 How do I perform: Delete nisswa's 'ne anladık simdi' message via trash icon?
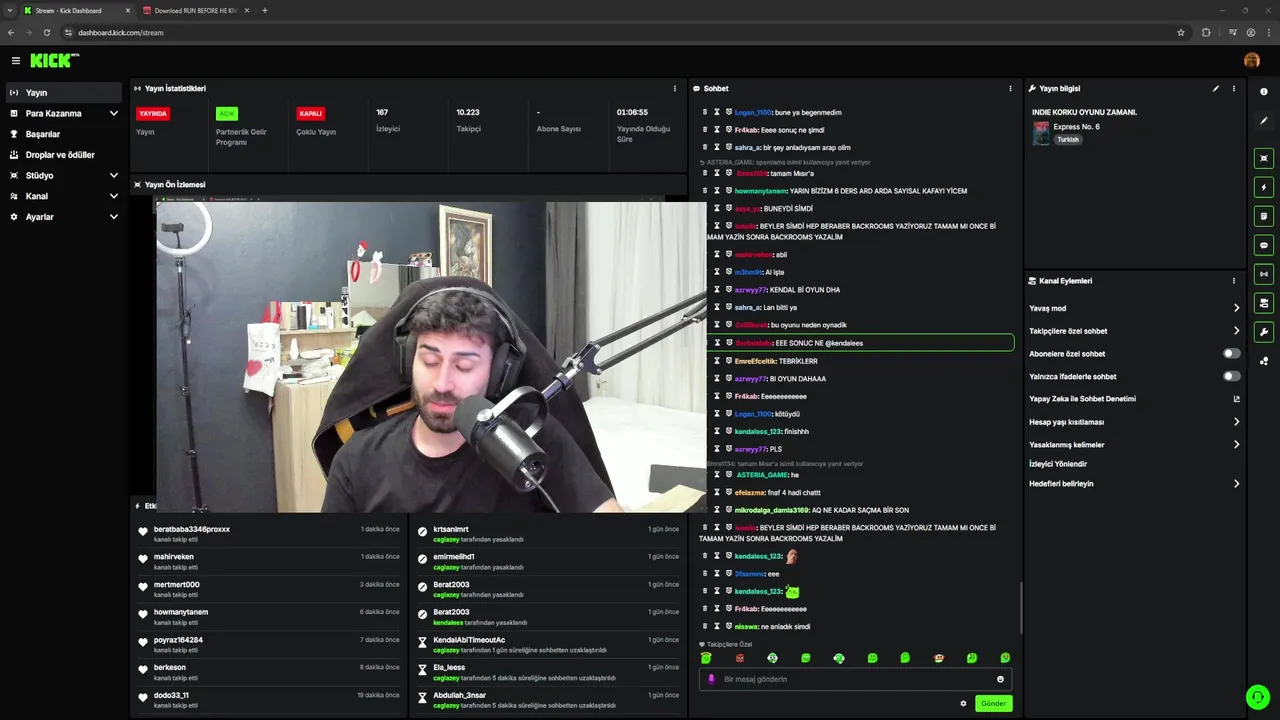tap(705, 627)
